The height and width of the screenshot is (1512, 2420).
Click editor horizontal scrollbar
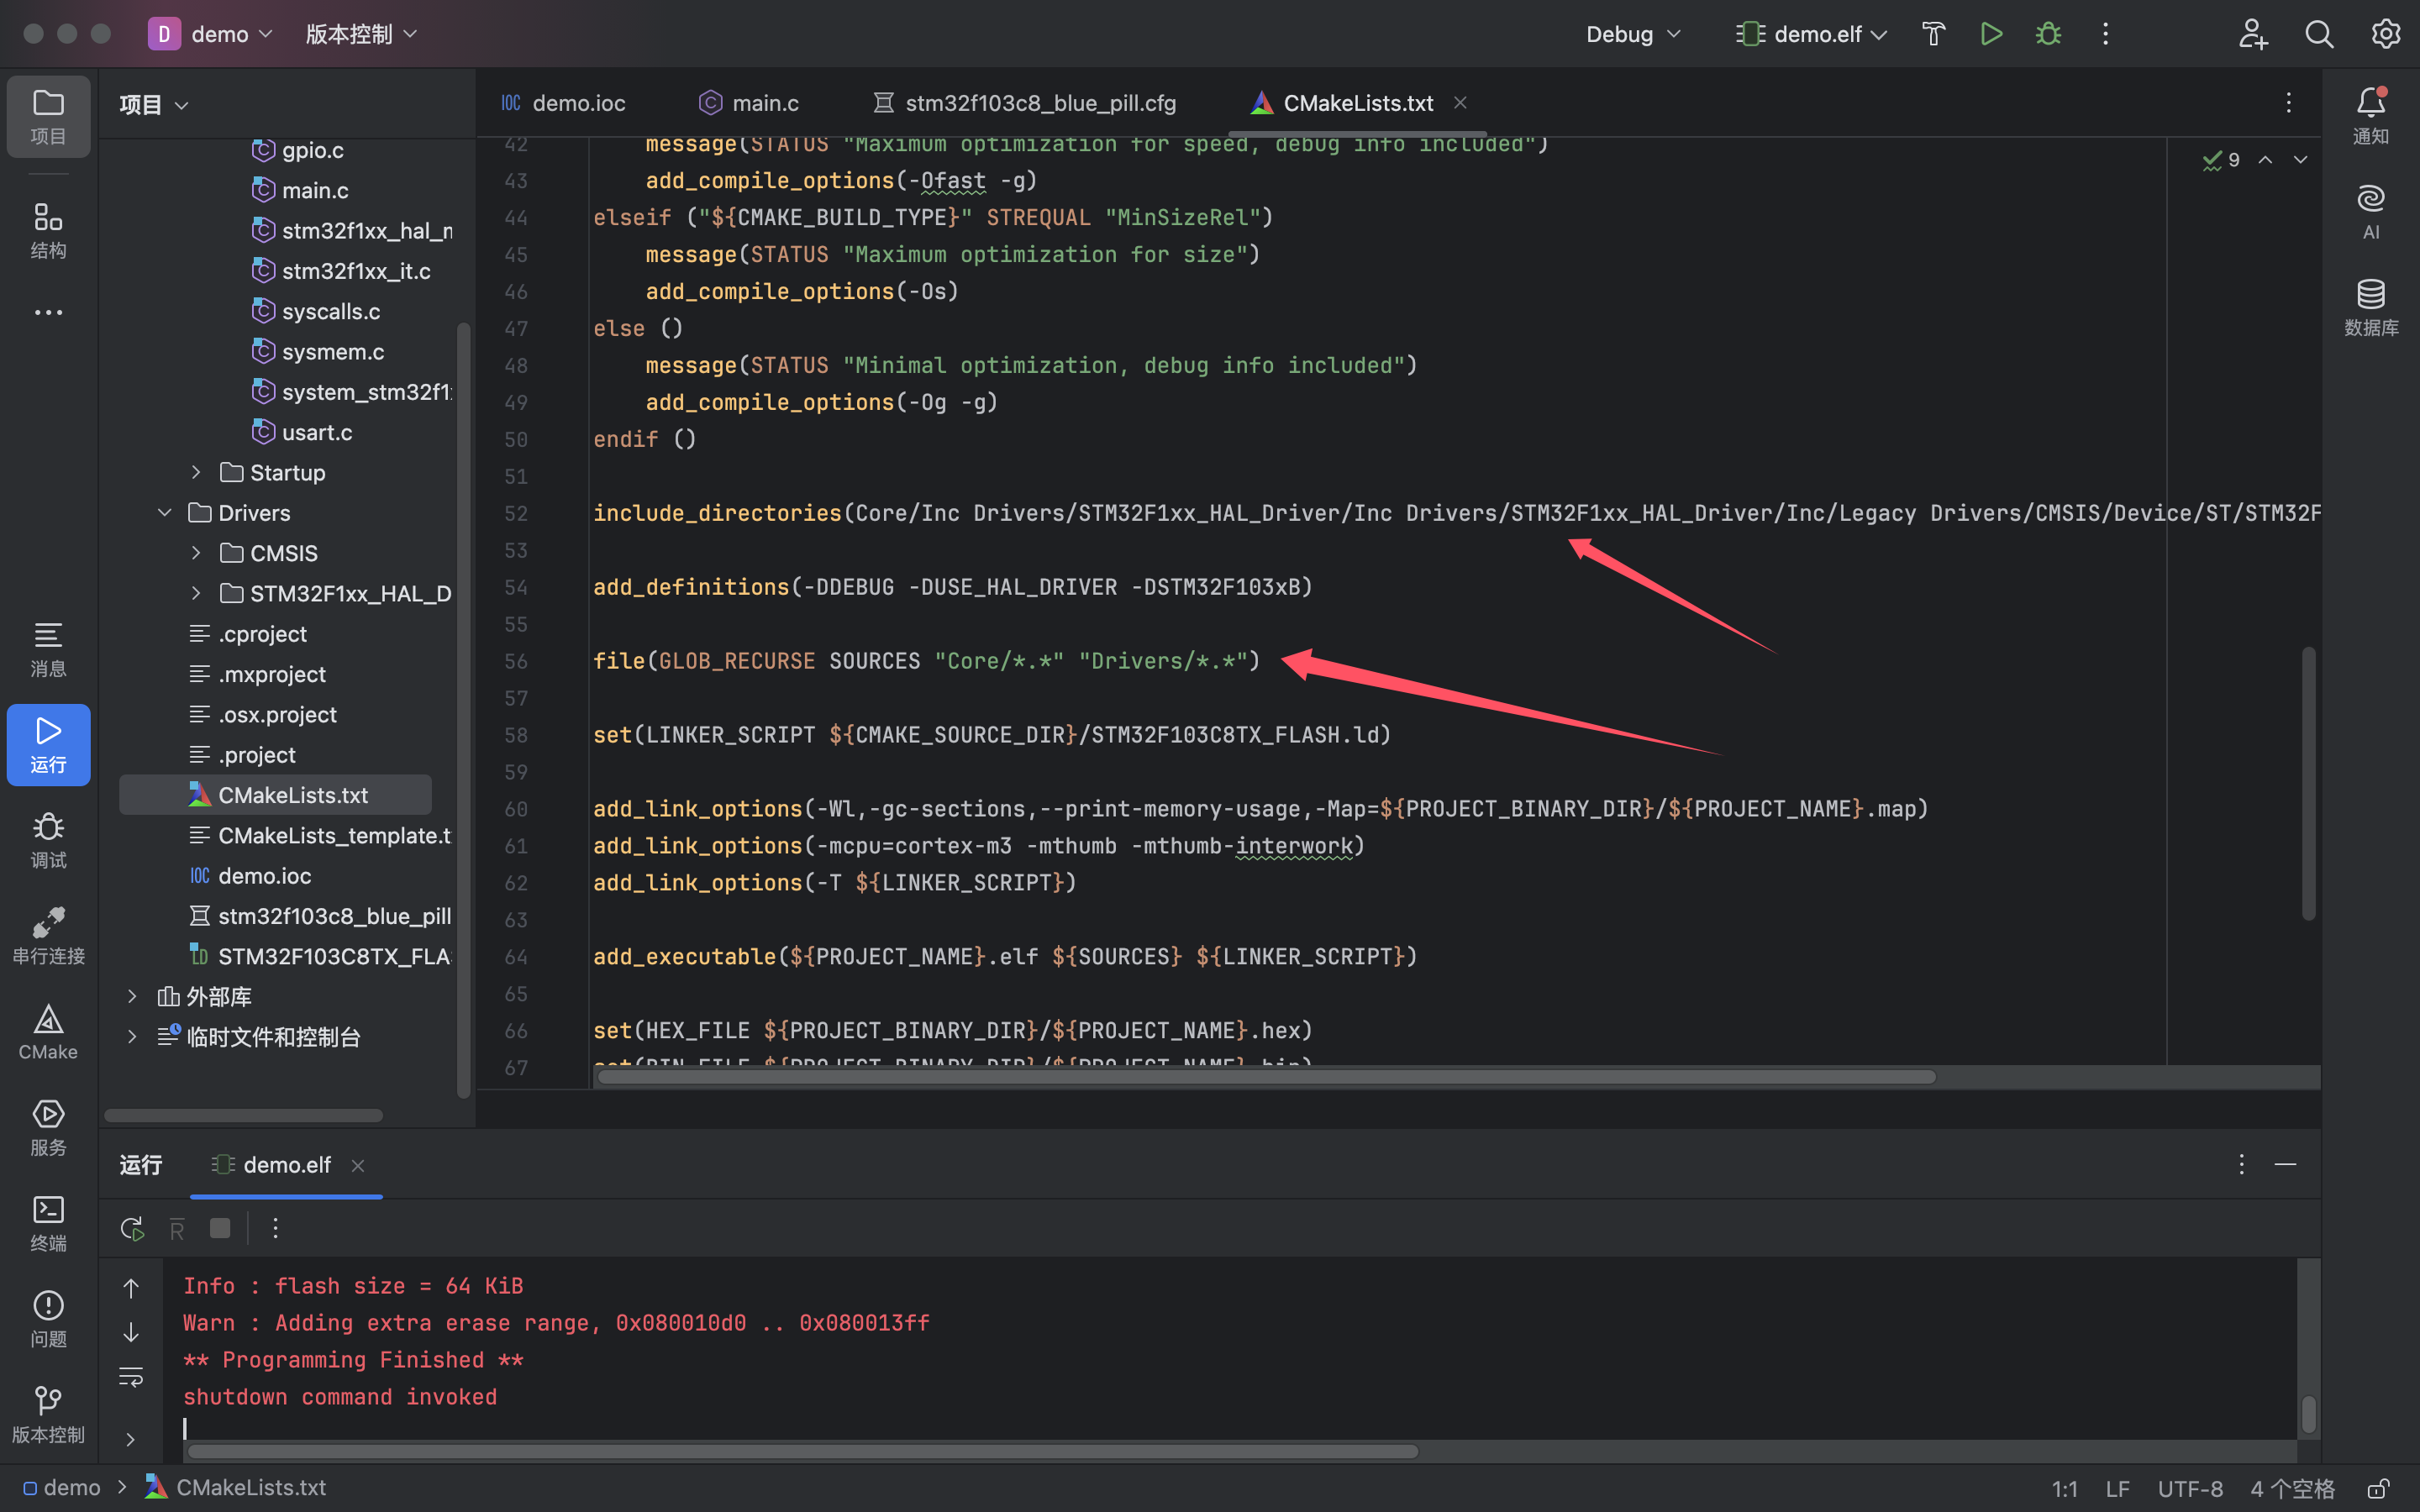pyautogui.click(x=1266, y=1077)
